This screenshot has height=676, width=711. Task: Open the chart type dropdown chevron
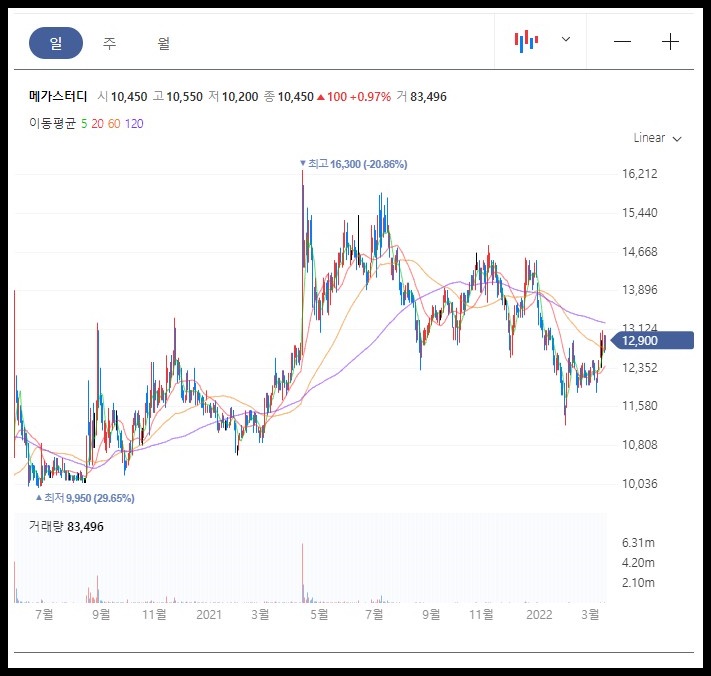[565, 39]
